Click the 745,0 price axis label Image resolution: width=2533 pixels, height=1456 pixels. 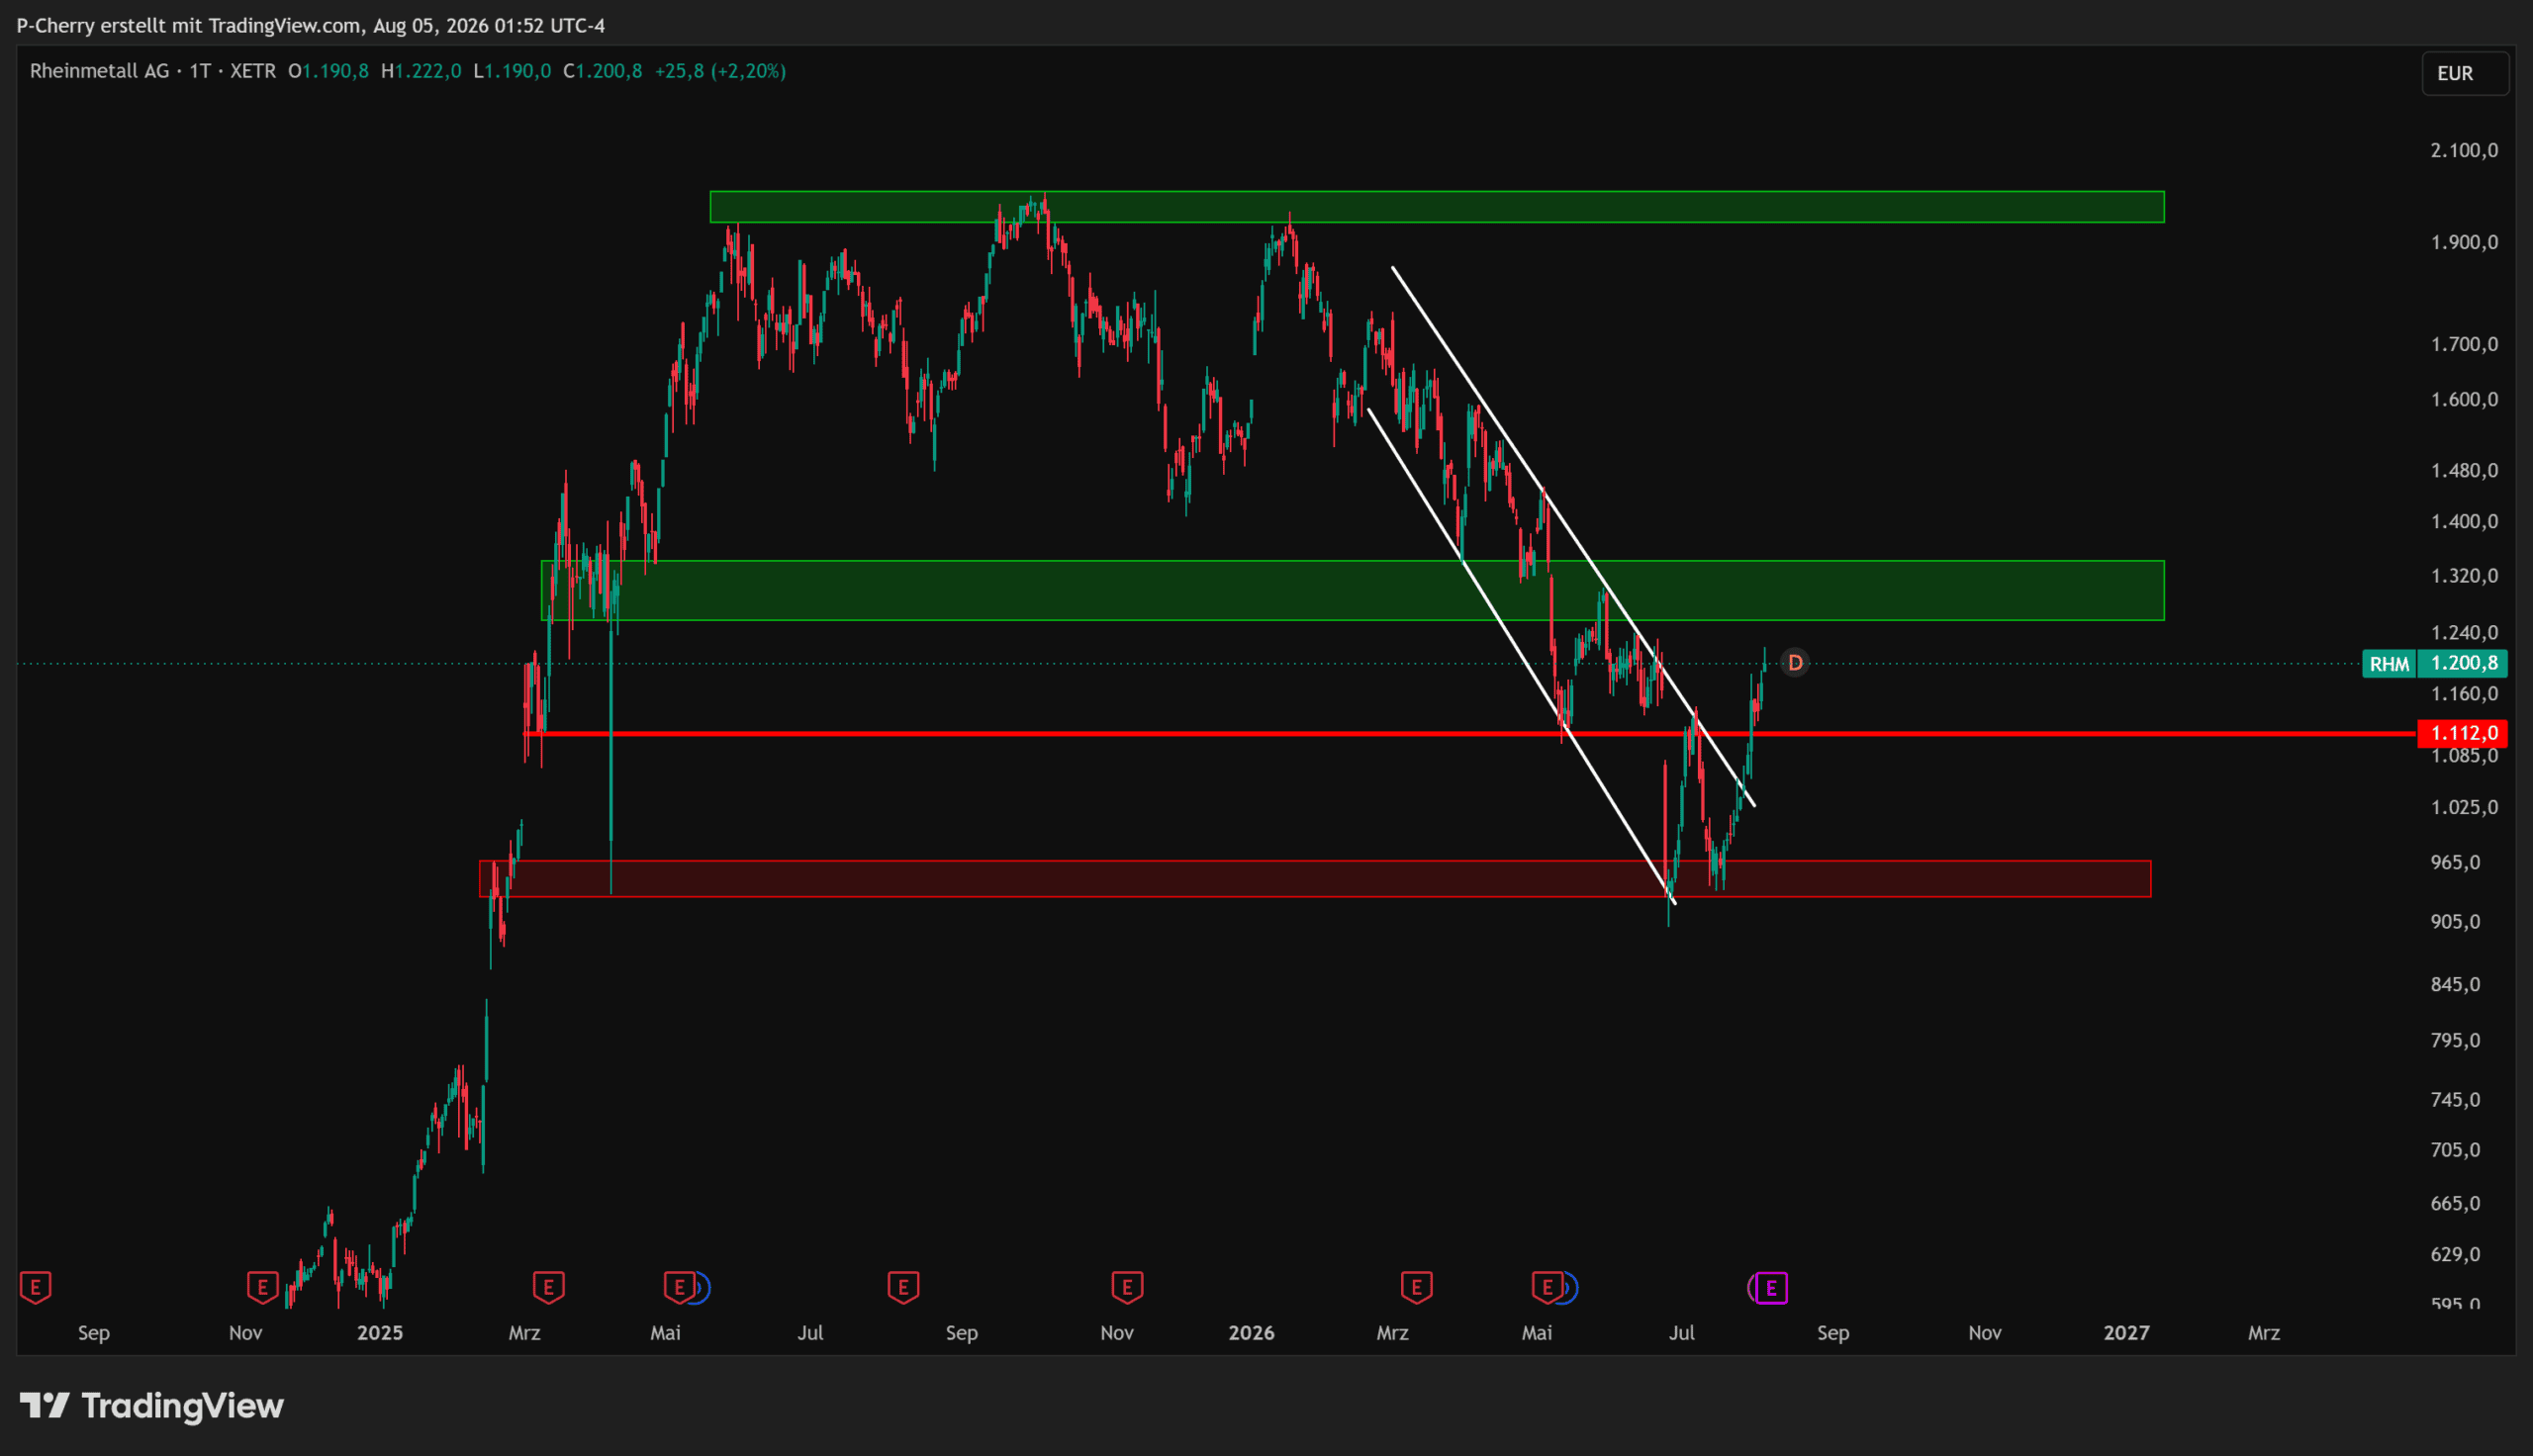pos(2456,1099)
